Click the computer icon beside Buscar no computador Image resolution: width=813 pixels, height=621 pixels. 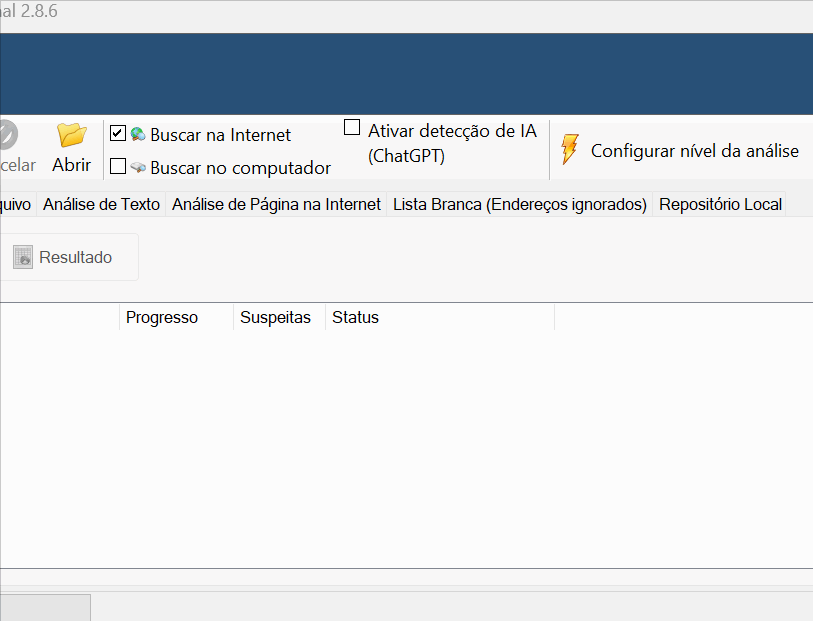pos(138,167)
